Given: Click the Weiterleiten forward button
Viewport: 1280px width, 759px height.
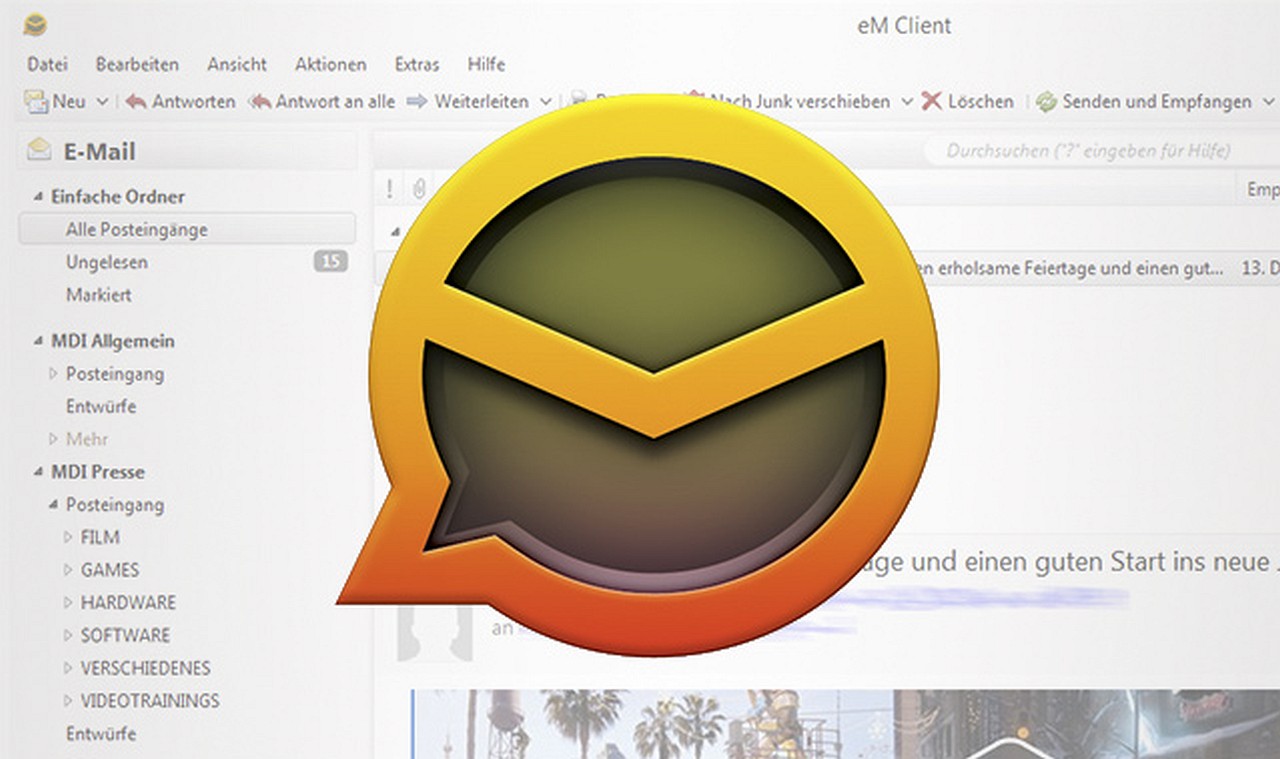Looking at the screenshot, I should click(469, 102).
